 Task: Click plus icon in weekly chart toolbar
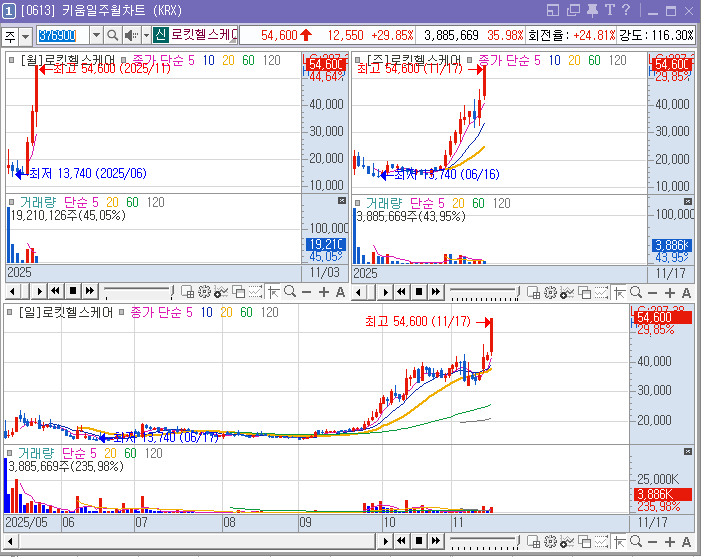670,293
